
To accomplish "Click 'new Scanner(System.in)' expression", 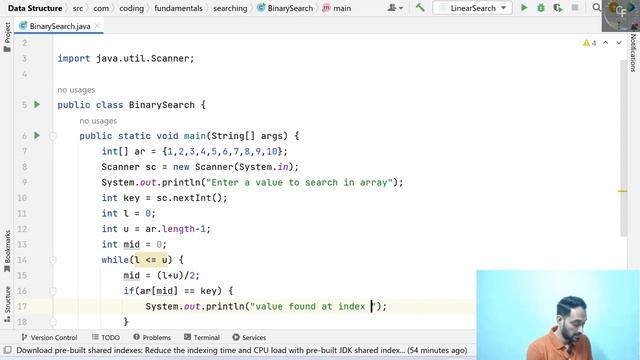I will 233,167.
